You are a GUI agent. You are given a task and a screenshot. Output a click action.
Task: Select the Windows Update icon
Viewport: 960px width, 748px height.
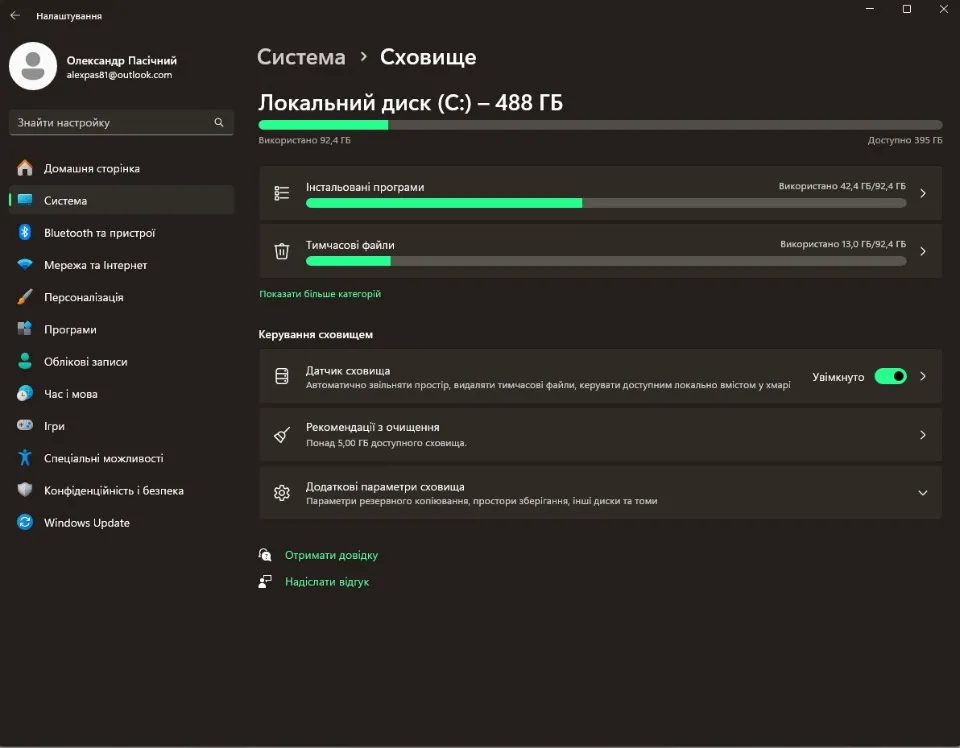point(25,523)
